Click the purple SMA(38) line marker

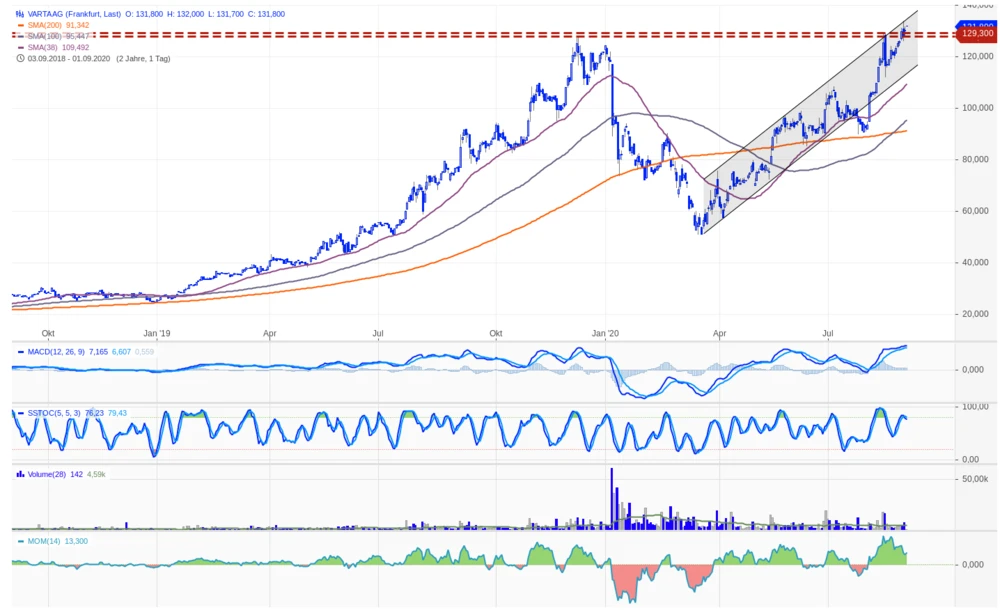pos(21,47)
